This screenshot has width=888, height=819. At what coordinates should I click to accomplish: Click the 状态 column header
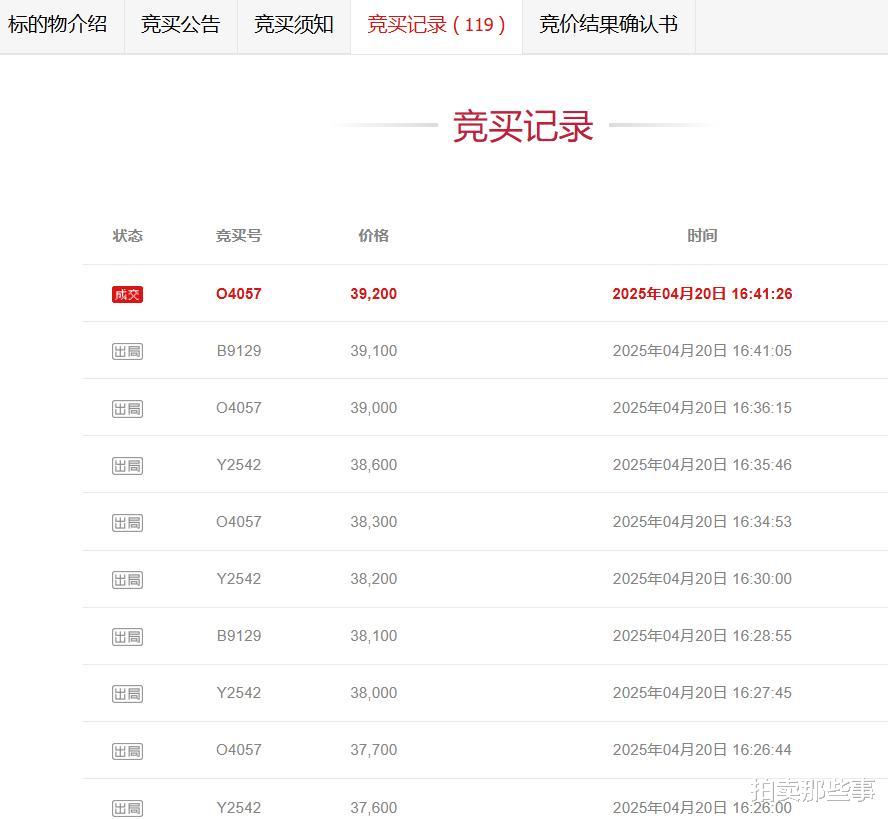pos(127,236)
